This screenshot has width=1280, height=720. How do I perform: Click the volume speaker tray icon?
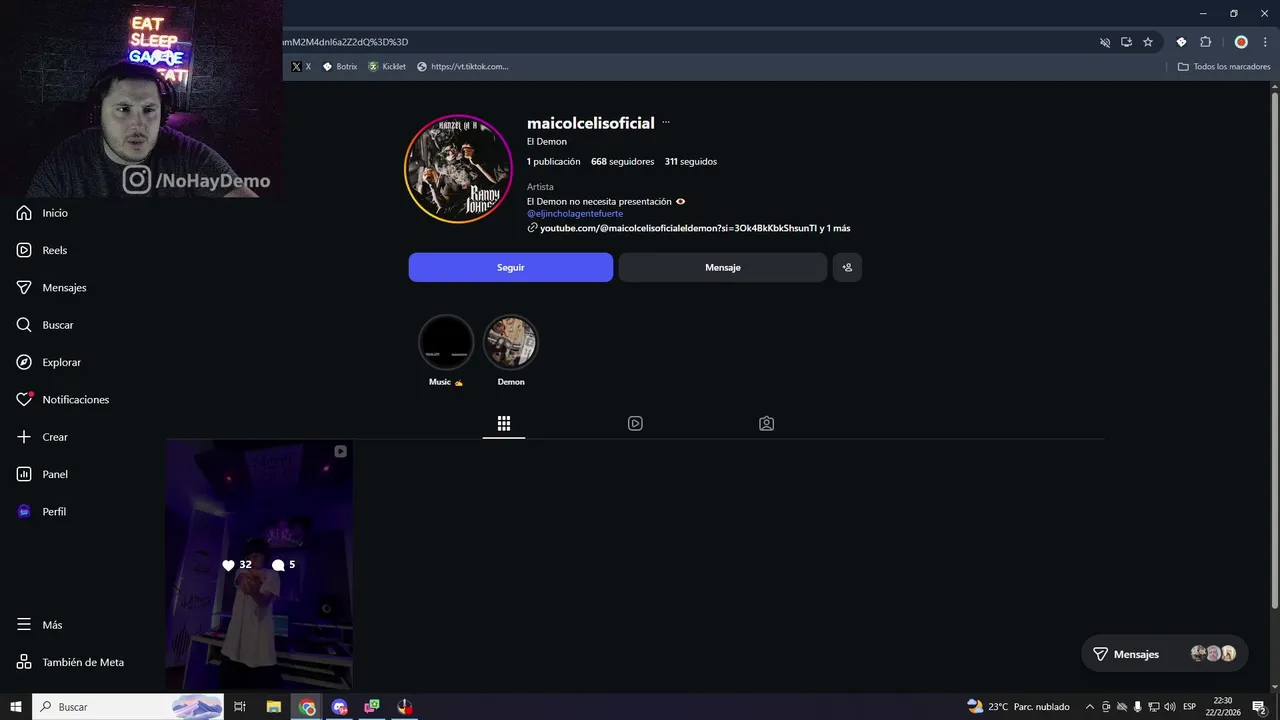[x=1169, y=707]
